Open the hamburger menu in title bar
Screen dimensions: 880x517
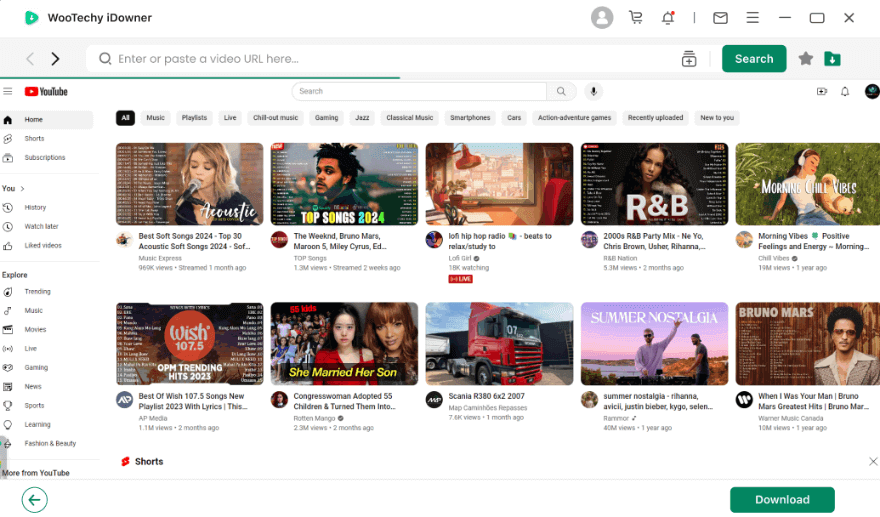pos(753,18)
